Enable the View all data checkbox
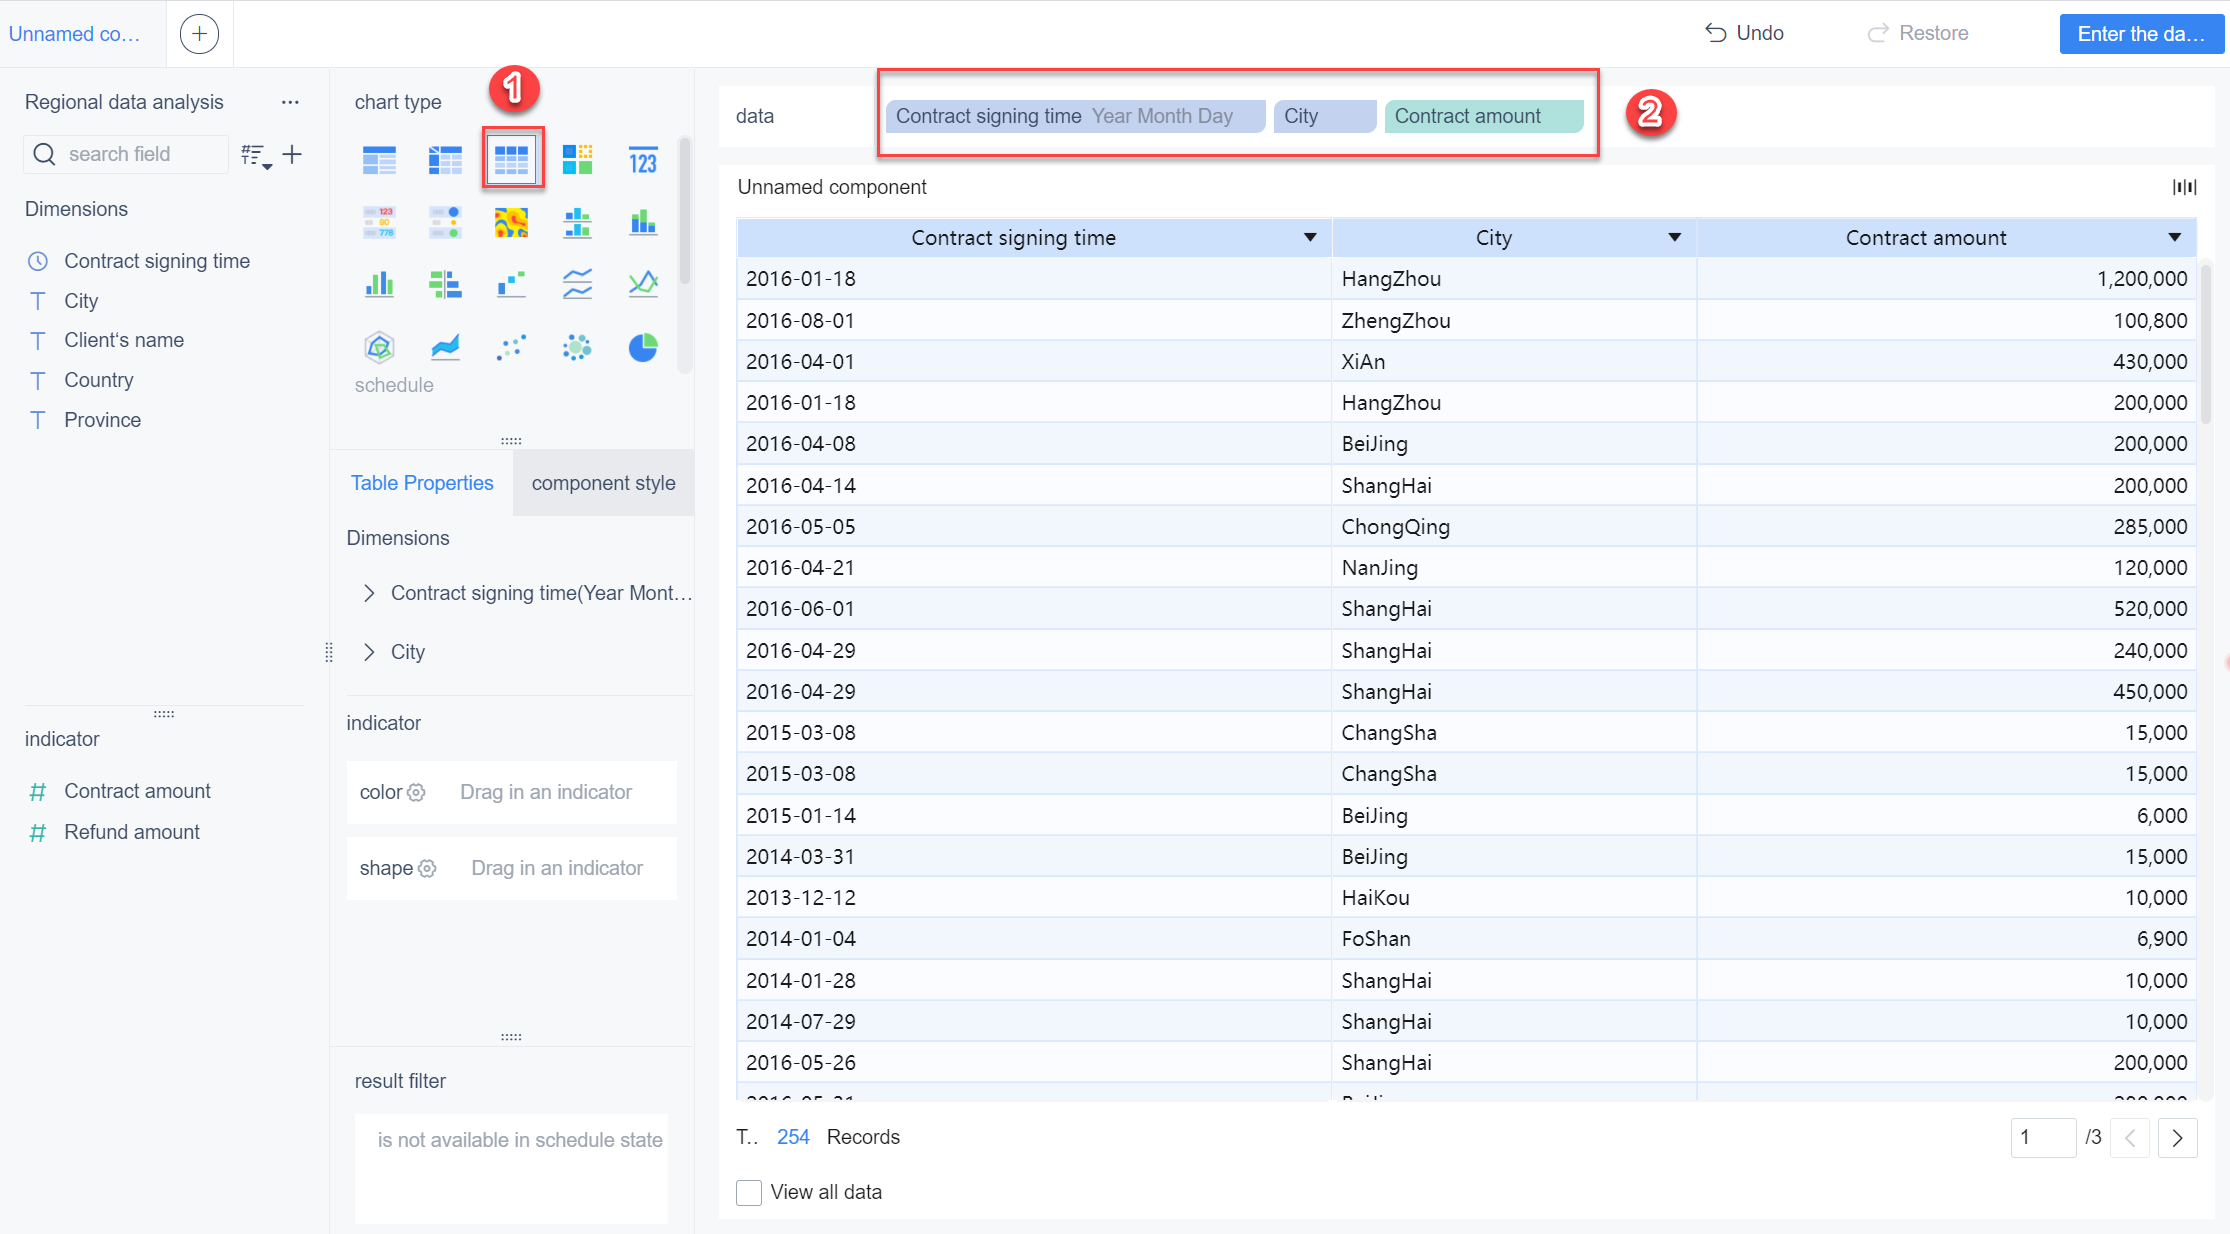 (x=749, y=1192)
